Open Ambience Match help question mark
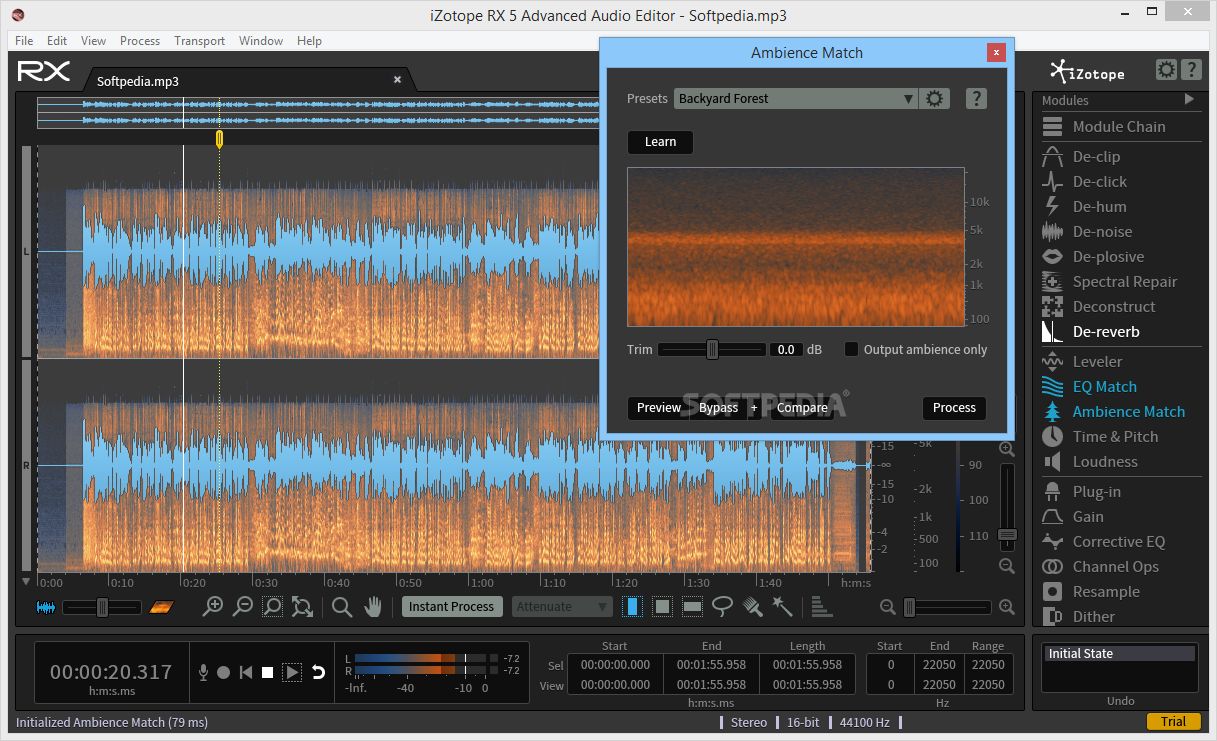This screenshot has height=741, width=1217. pyautogui.click(x=977, y=98)
